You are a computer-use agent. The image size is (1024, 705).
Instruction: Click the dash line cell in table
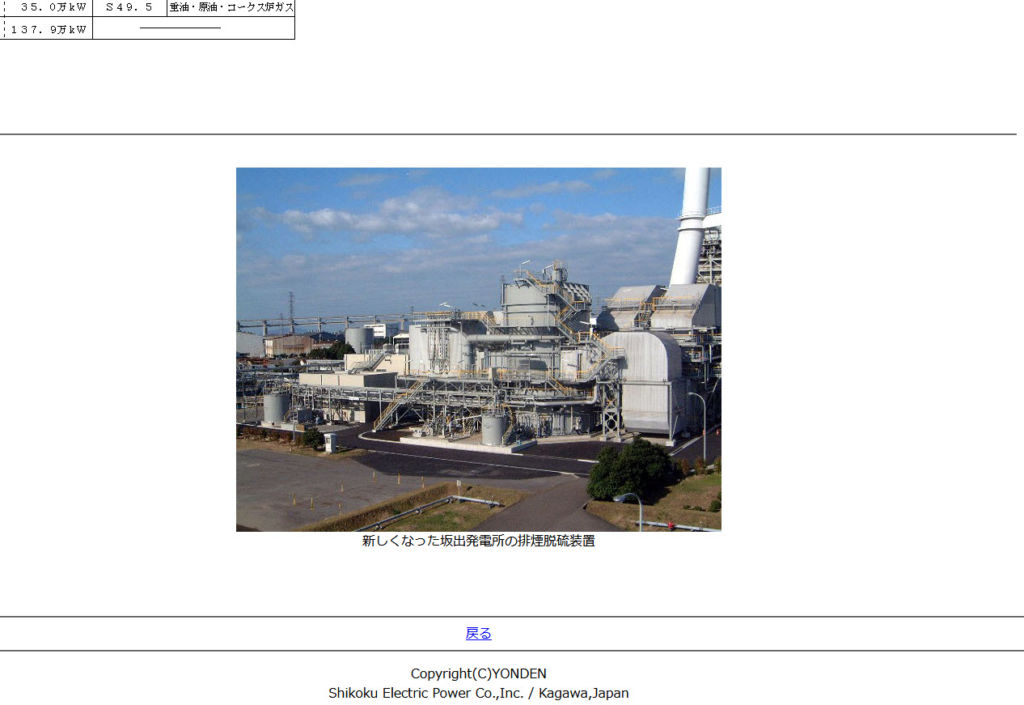[180, 29]
